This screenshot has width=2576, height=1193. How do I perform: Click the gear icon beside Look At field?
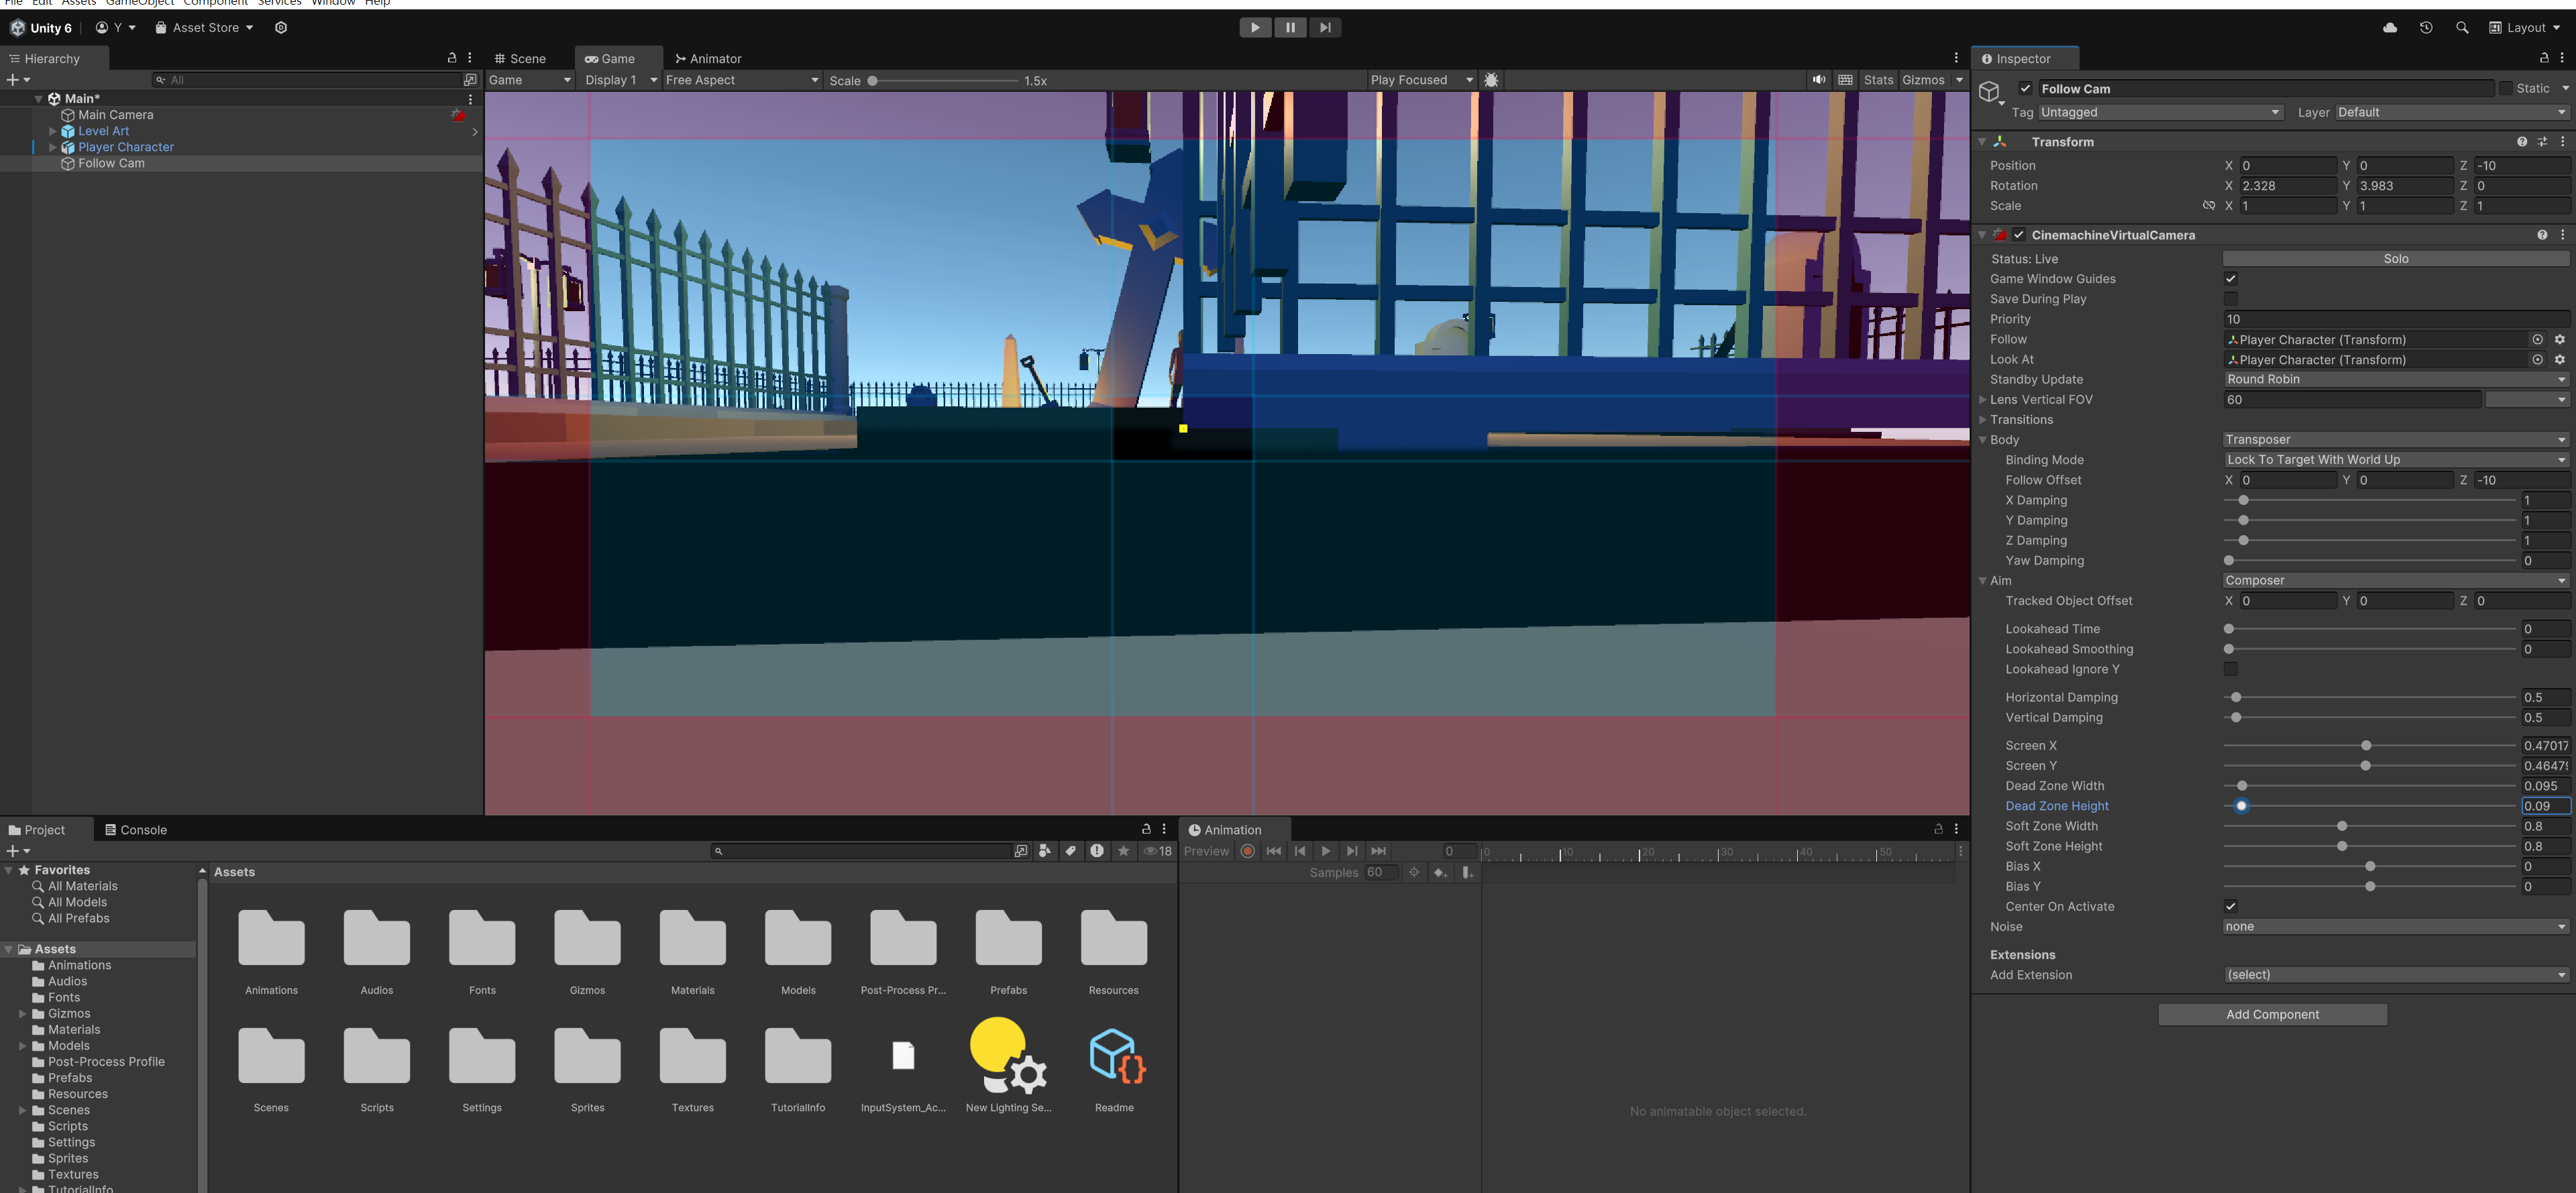pos(2559,360)
